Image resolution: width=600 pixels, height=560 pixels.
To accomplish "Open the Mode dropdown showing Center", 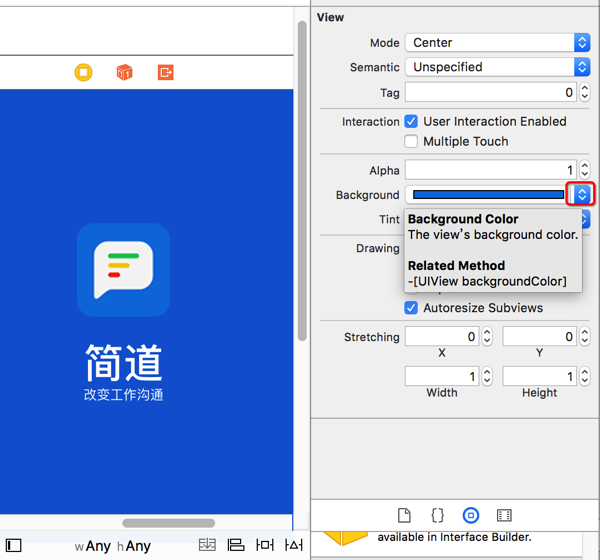I will point(497,42).
